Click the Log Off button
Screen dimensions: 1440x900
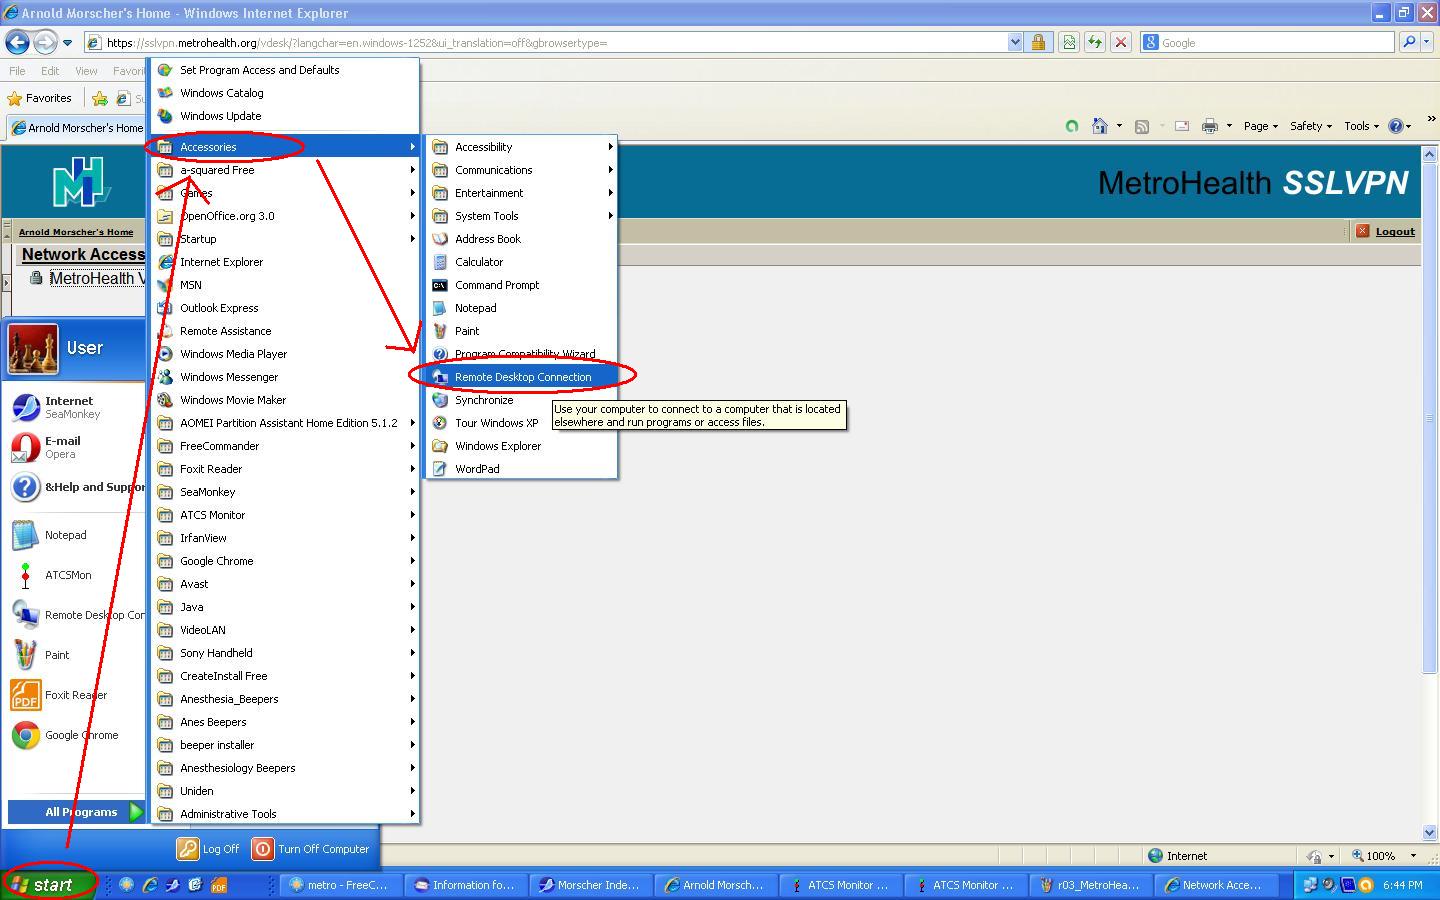pyautogui.click(x=209, y=849)
